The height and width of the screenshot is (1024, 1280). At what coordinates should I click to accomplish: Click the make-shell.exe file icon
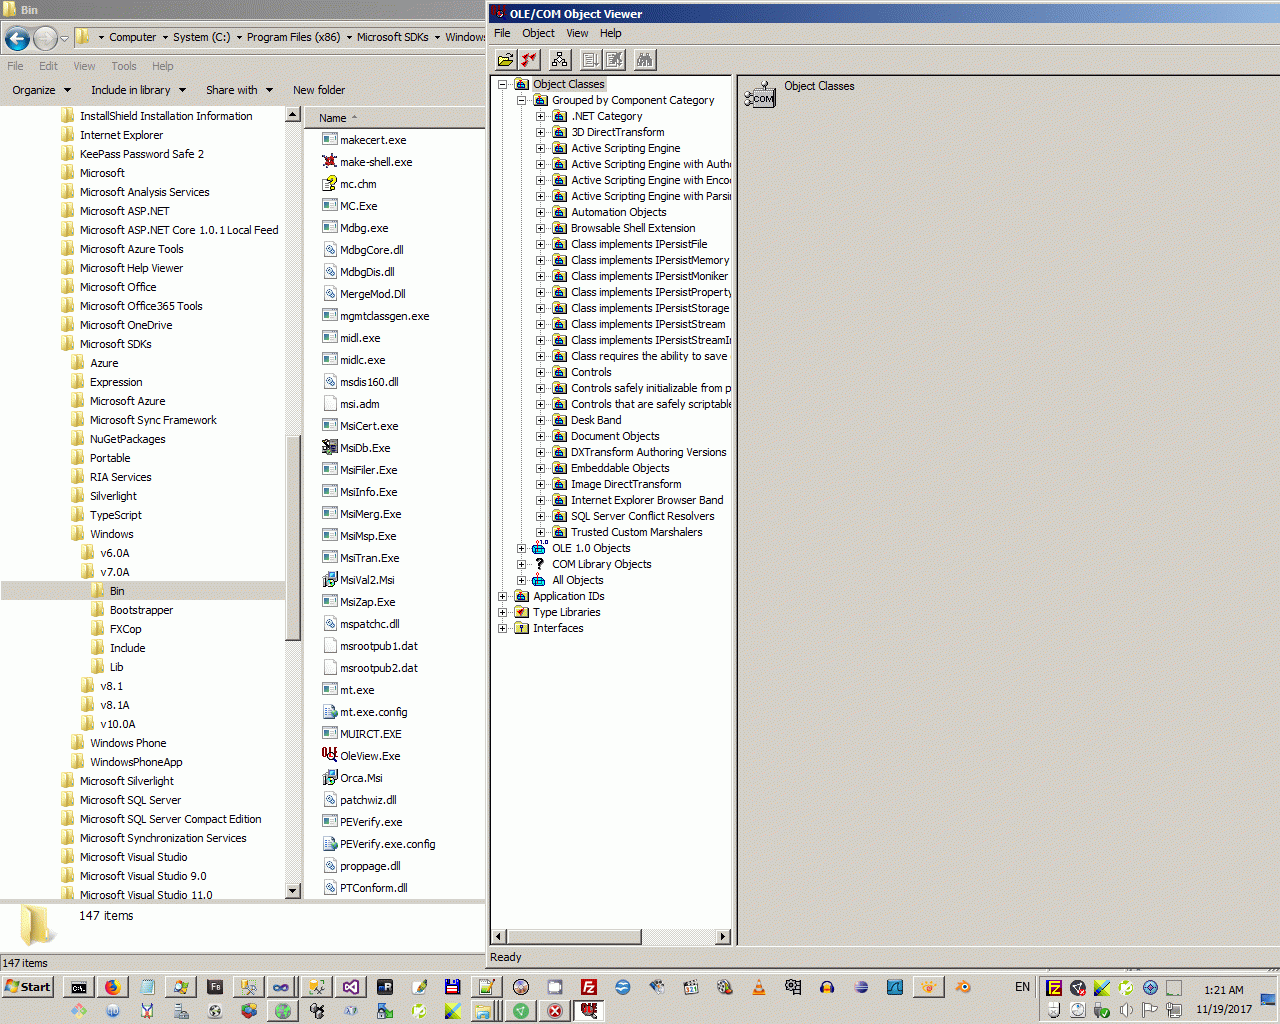click(330, 161)
